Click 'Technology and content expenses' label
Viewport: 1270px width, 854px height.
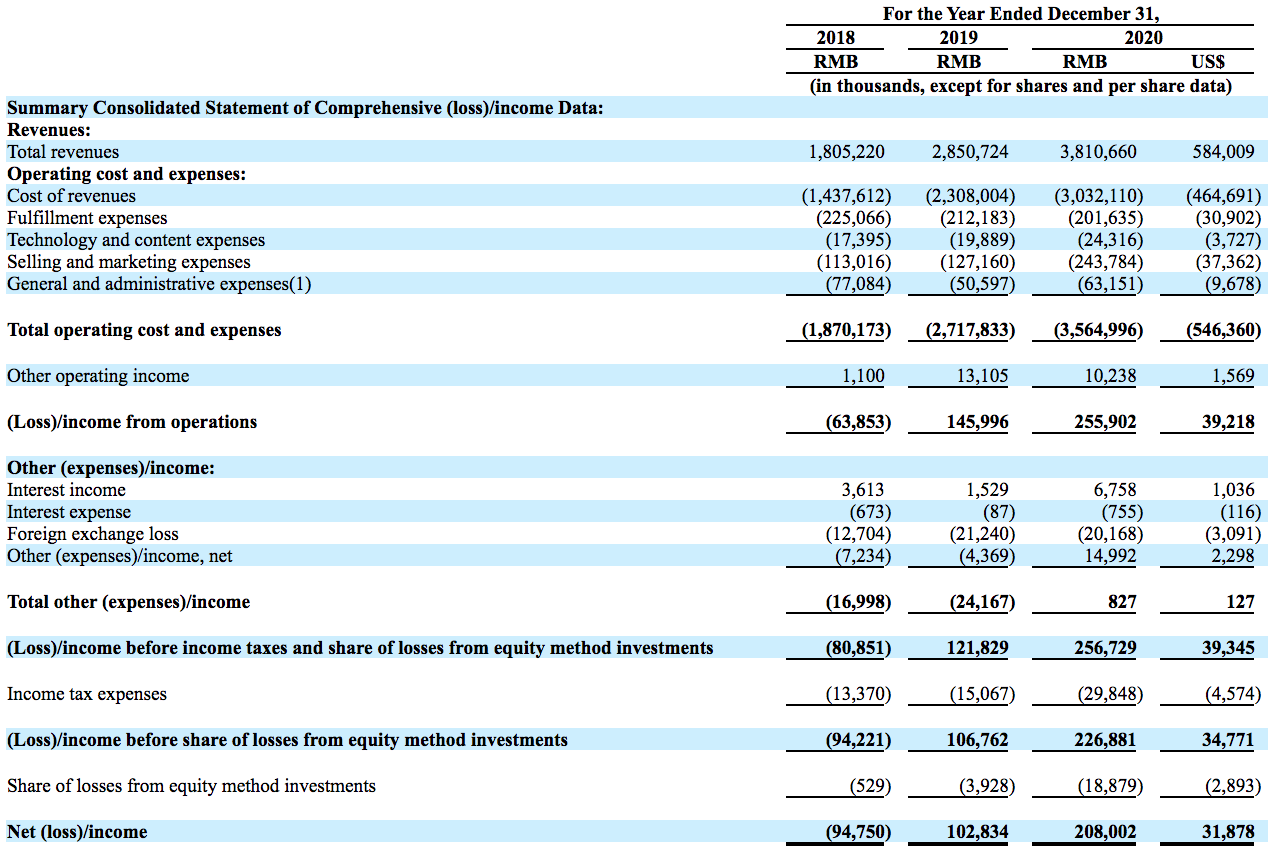pos(136,240)
